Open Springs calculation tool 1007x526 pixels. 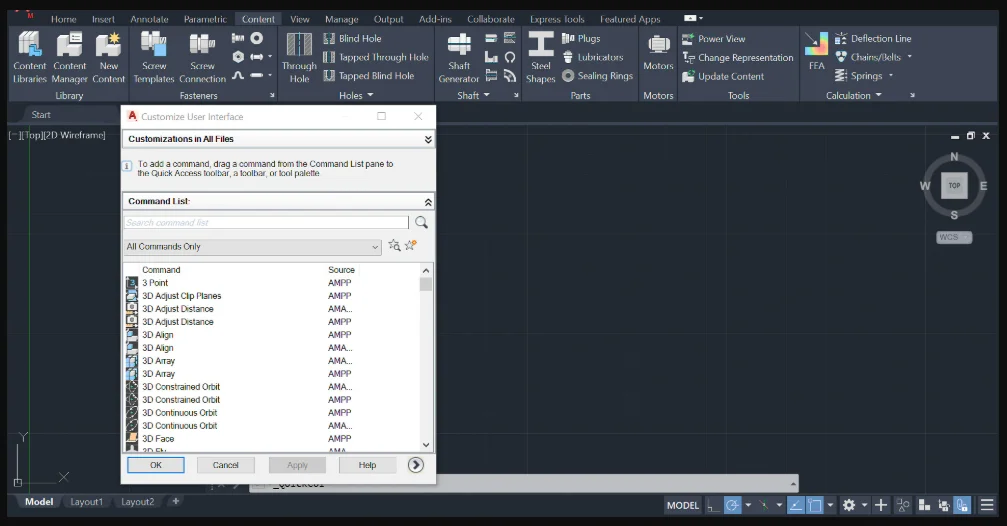click(858, 76)
